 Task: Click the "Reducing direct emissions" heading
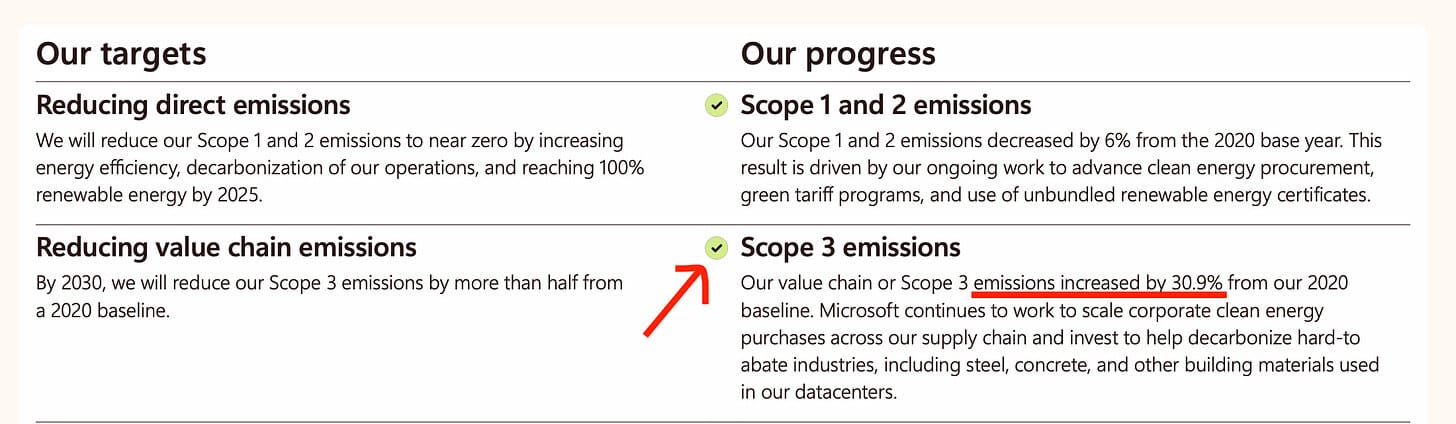pos(193,104)
